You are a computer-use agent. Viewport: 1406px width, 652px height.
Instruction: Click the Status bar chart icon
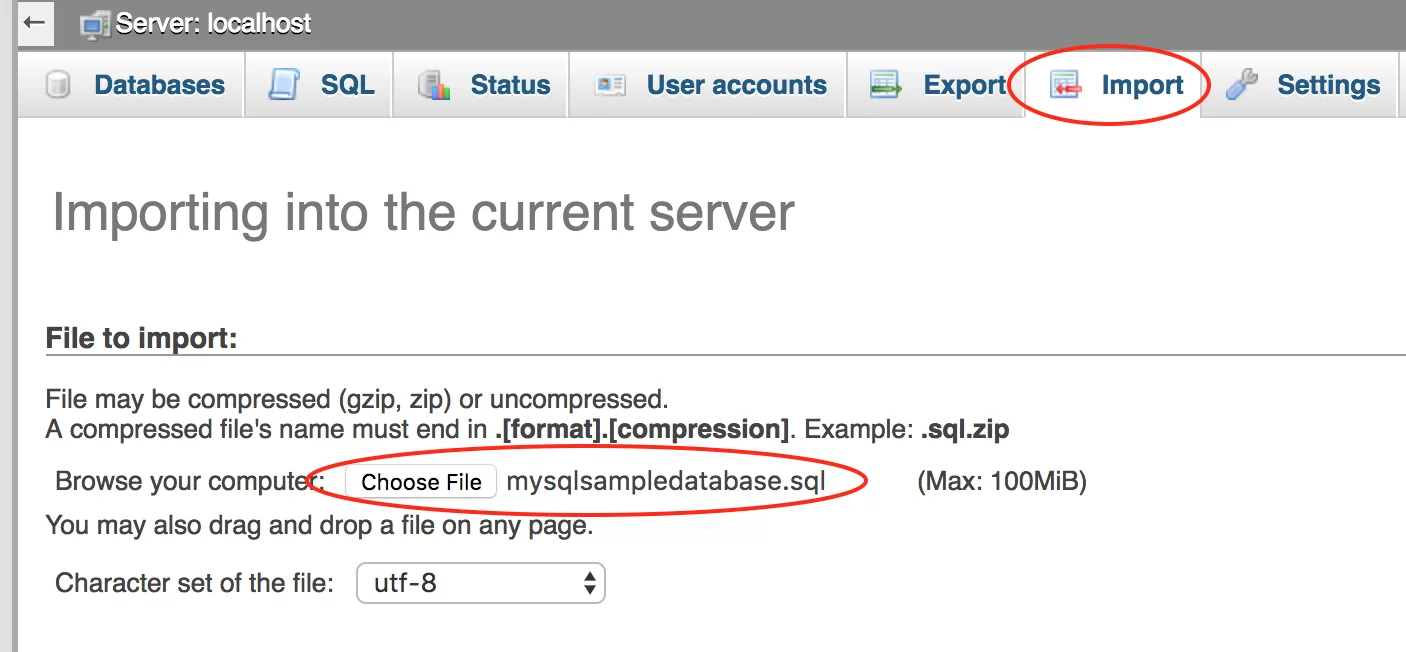434,86
